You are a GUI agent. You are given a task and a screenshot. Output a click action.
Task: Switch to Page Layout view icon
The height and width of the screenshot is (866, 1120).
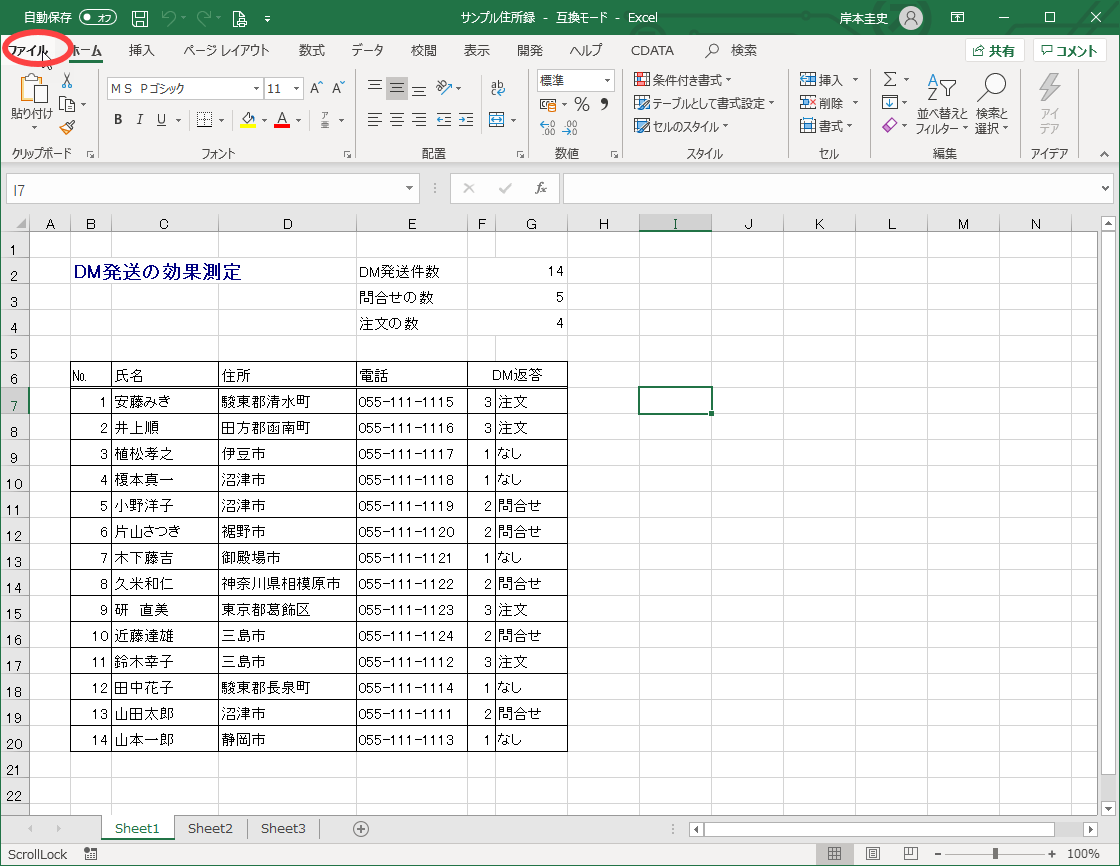(x=871, y=854)
